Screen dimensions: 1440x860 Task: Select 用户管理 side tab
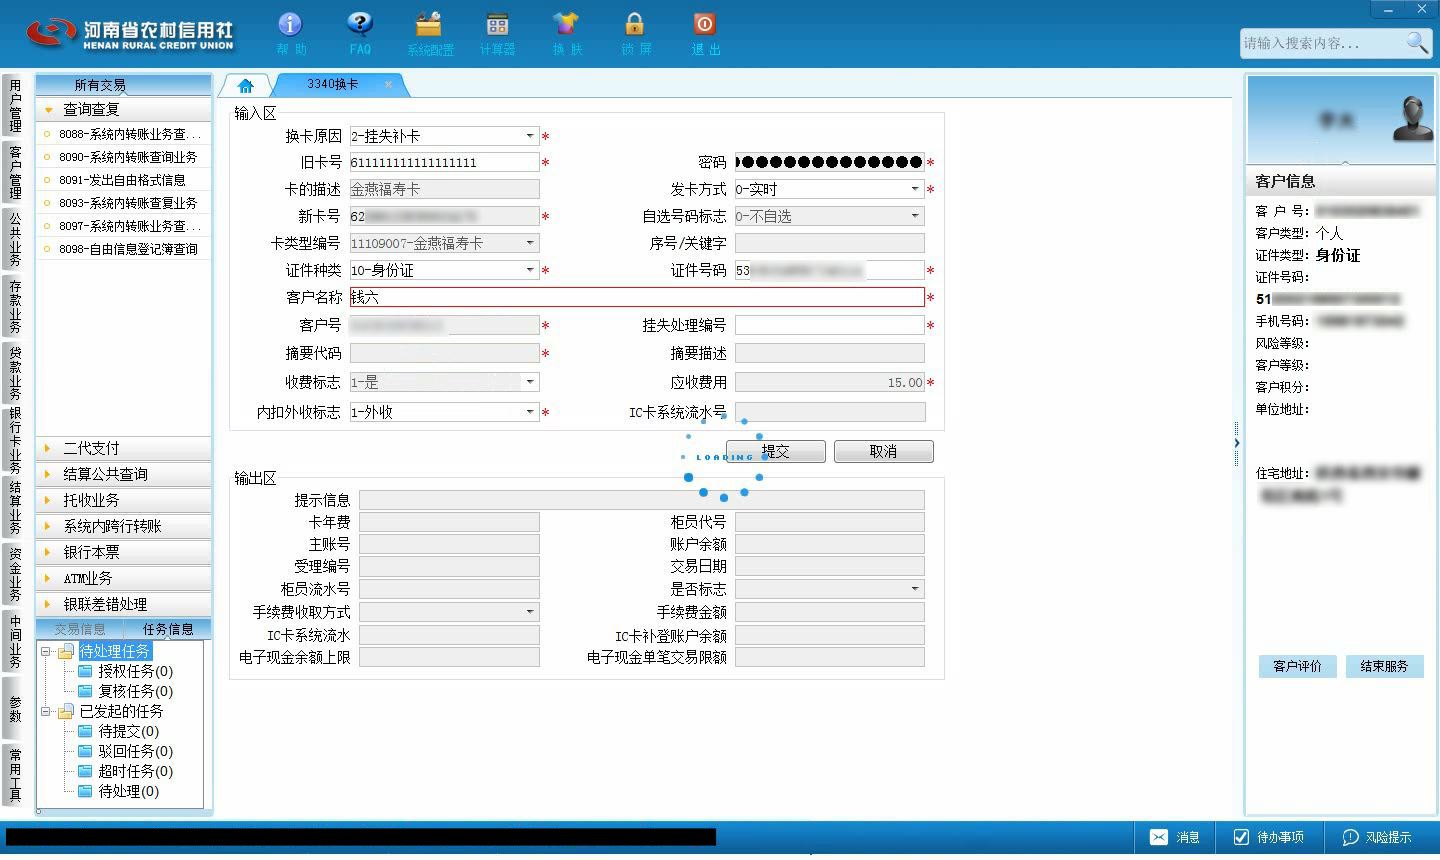coord(15,106)
